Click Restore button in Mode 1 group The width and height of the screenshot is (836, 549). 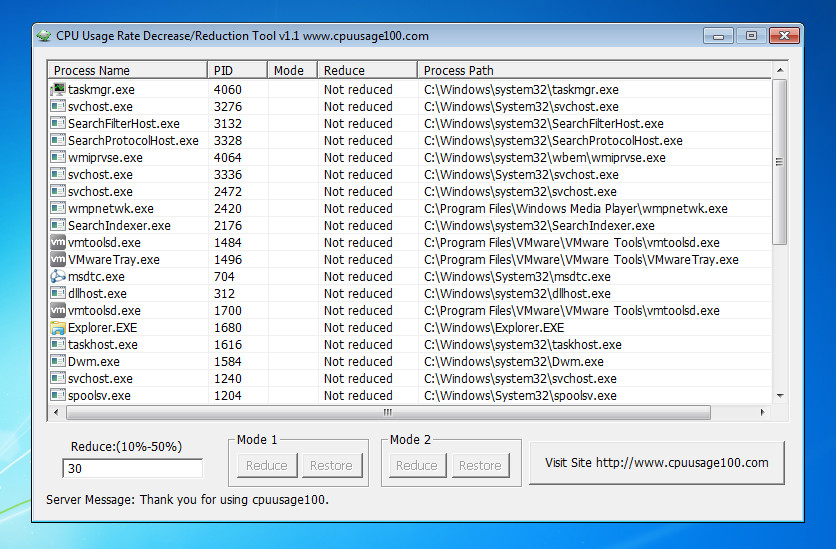click(331, 465)
